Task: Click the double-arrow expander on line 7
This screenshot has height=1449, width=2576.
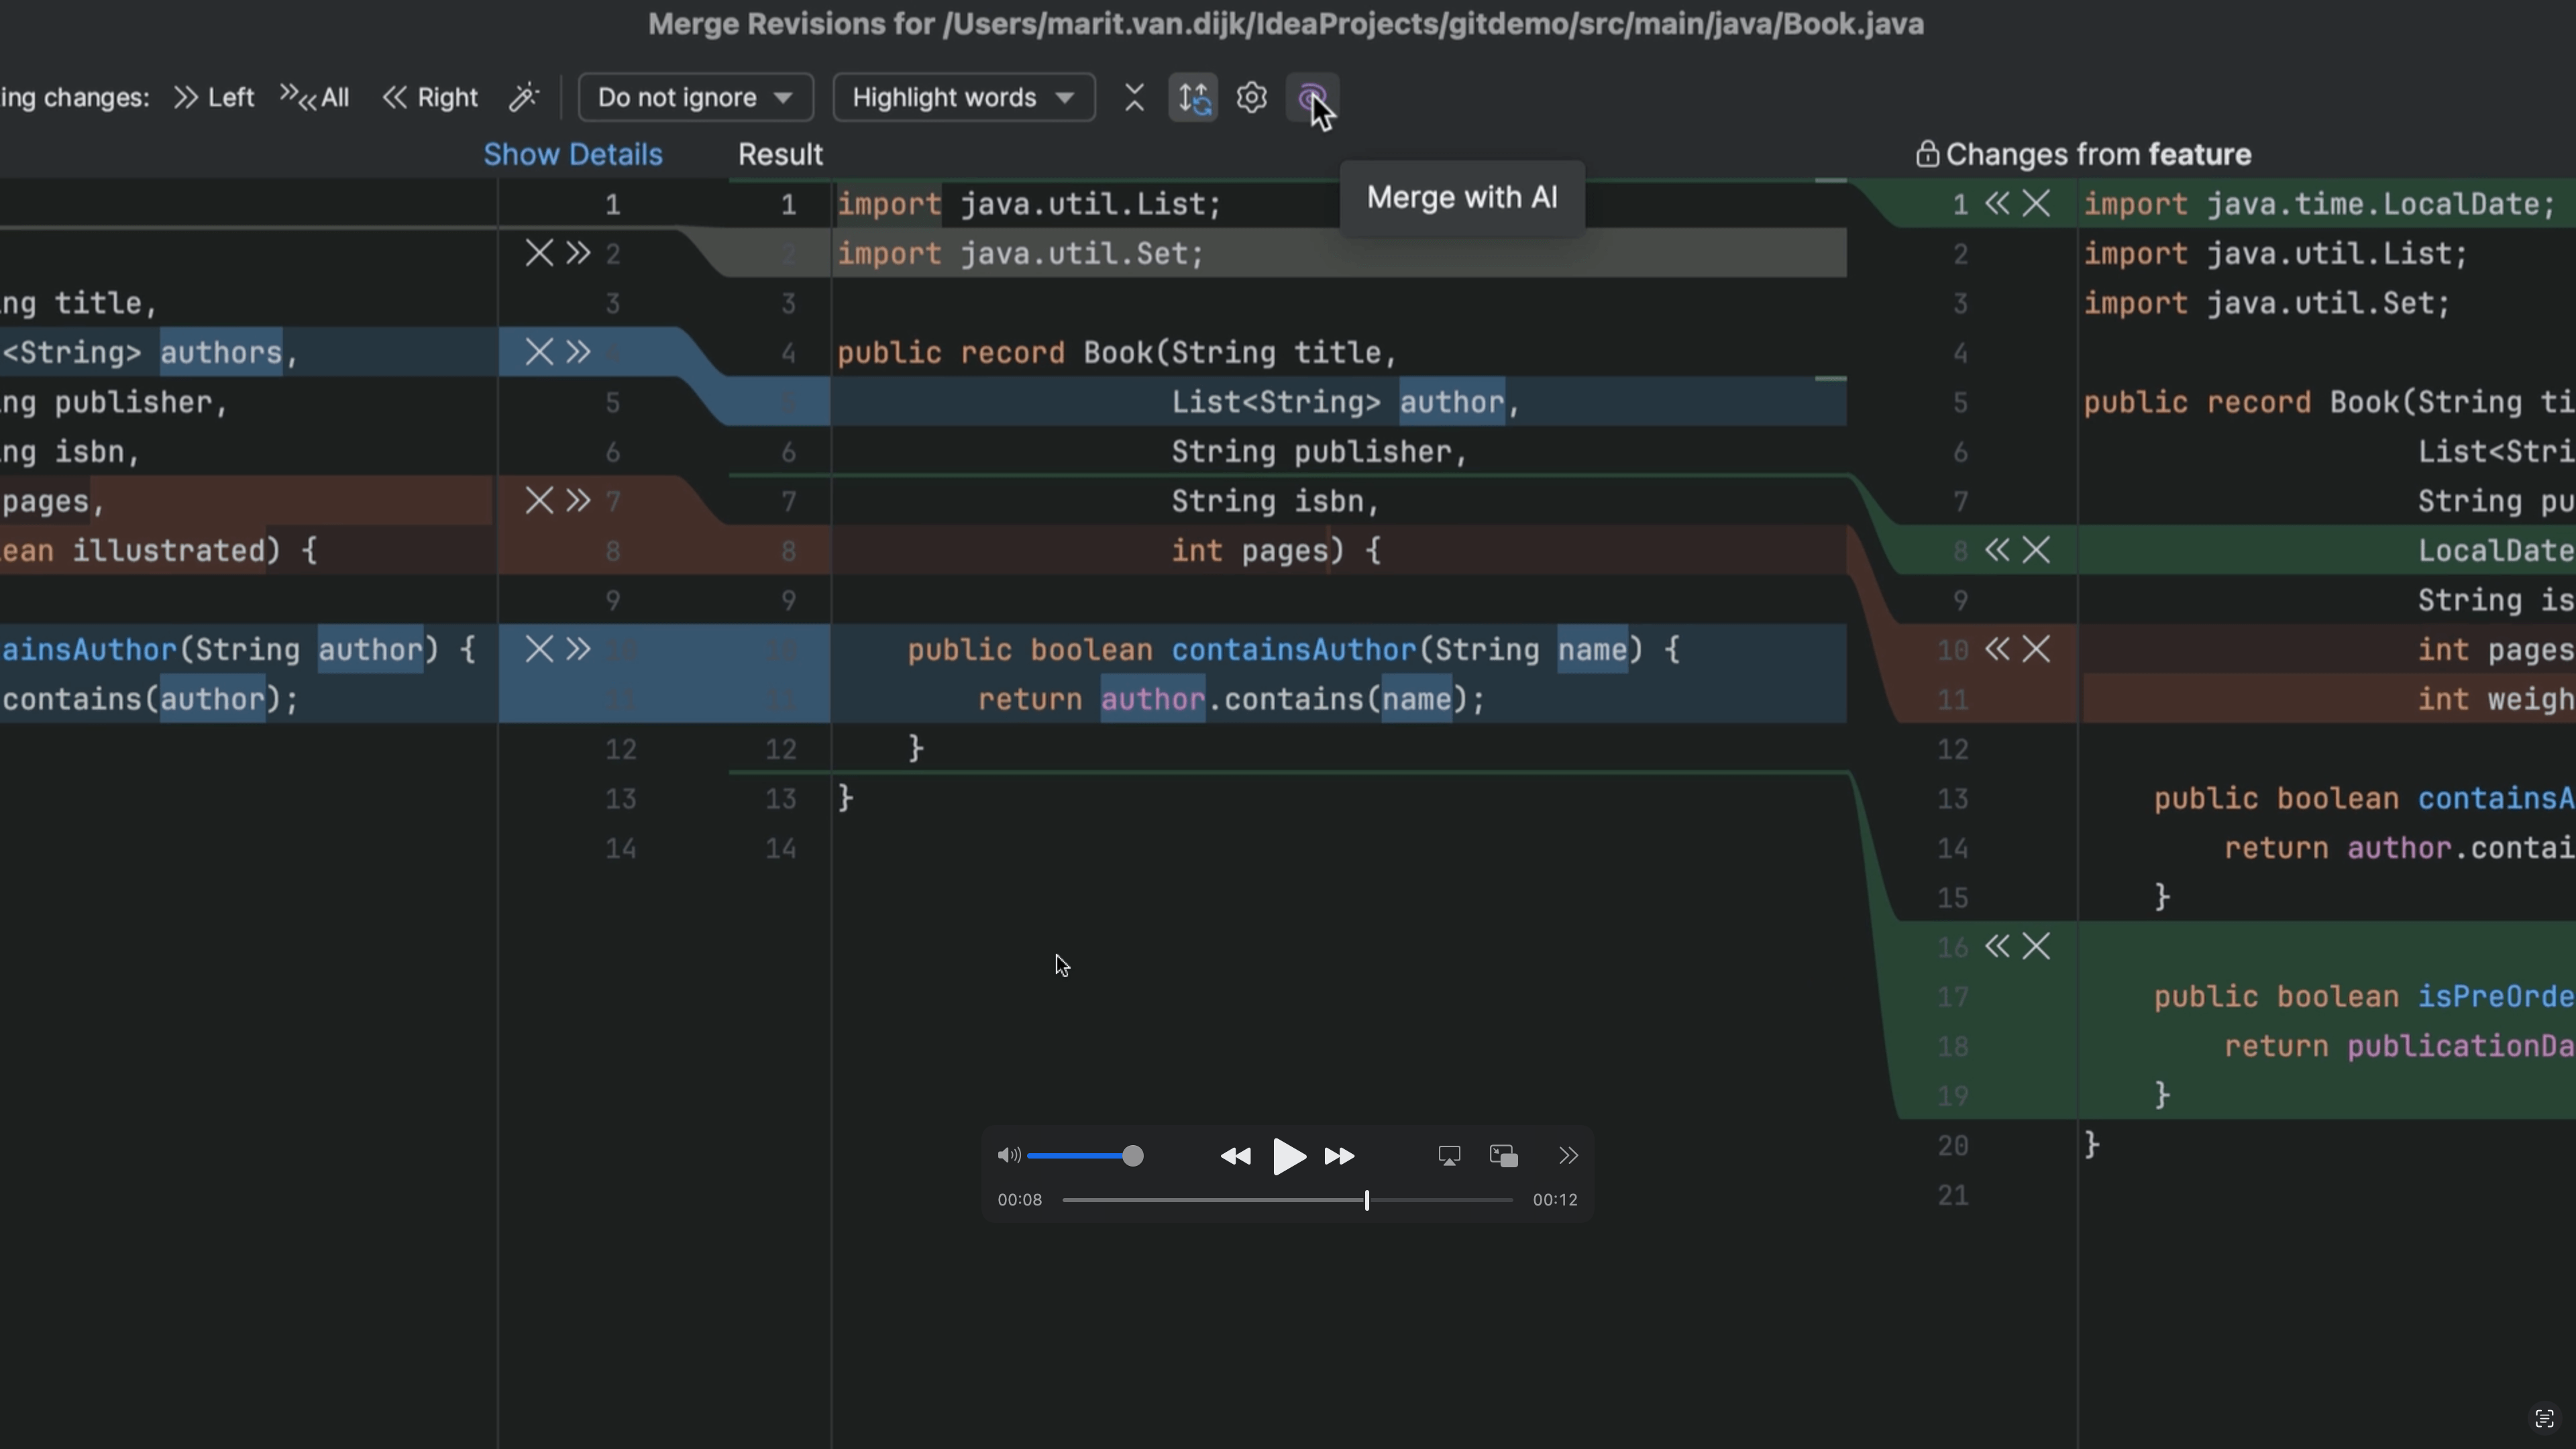Action: [x=578, y=500]
